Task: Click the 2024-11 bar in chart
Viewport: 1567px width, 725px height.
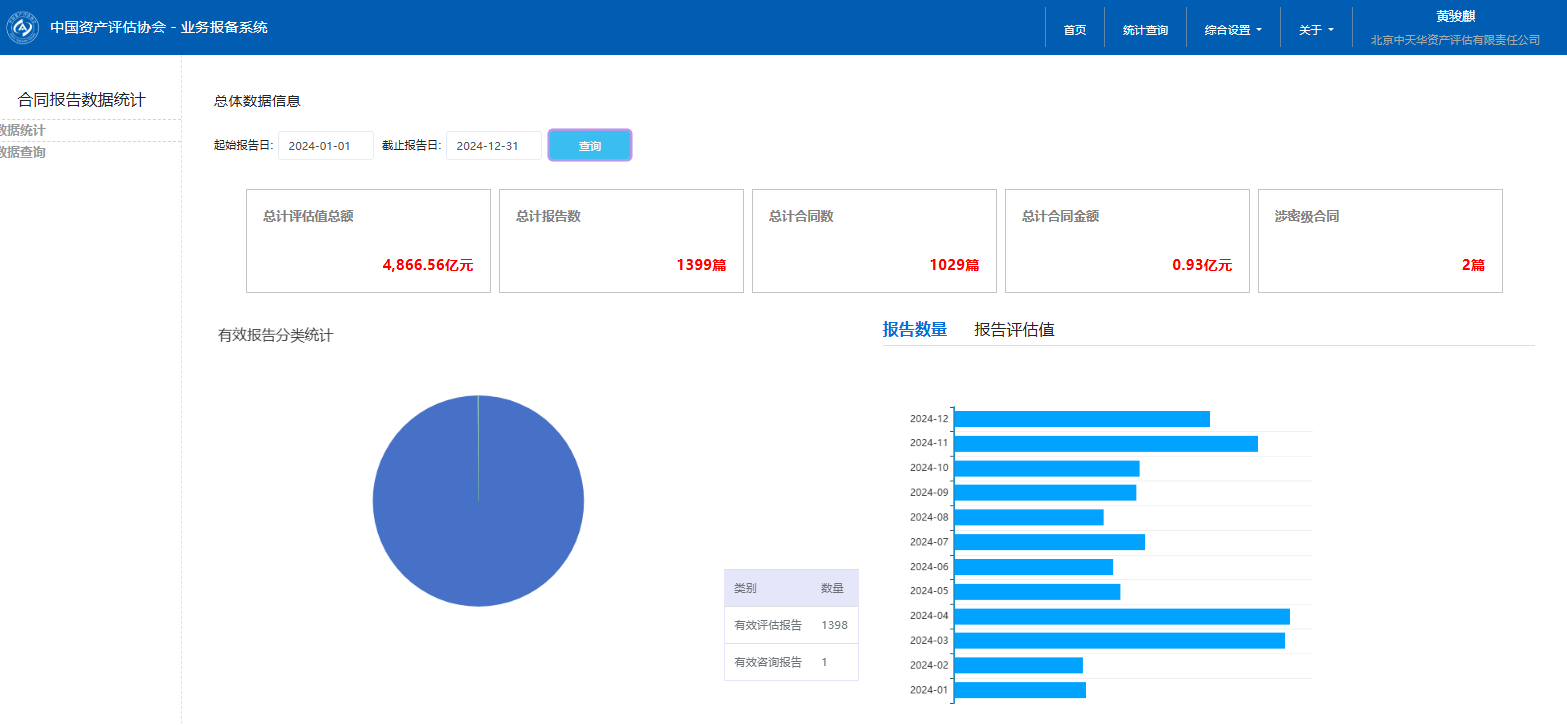Action: tap(1105, 443)
